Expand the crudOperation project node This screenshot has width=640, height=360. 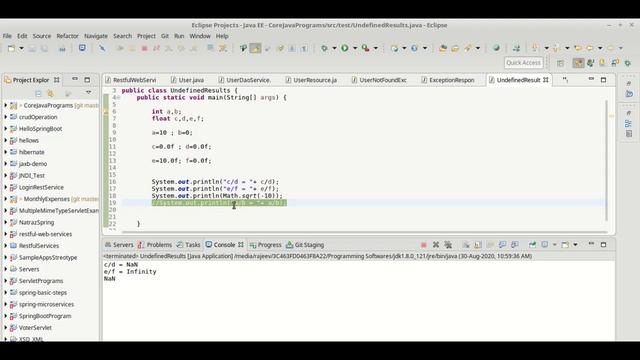point(6,117)
